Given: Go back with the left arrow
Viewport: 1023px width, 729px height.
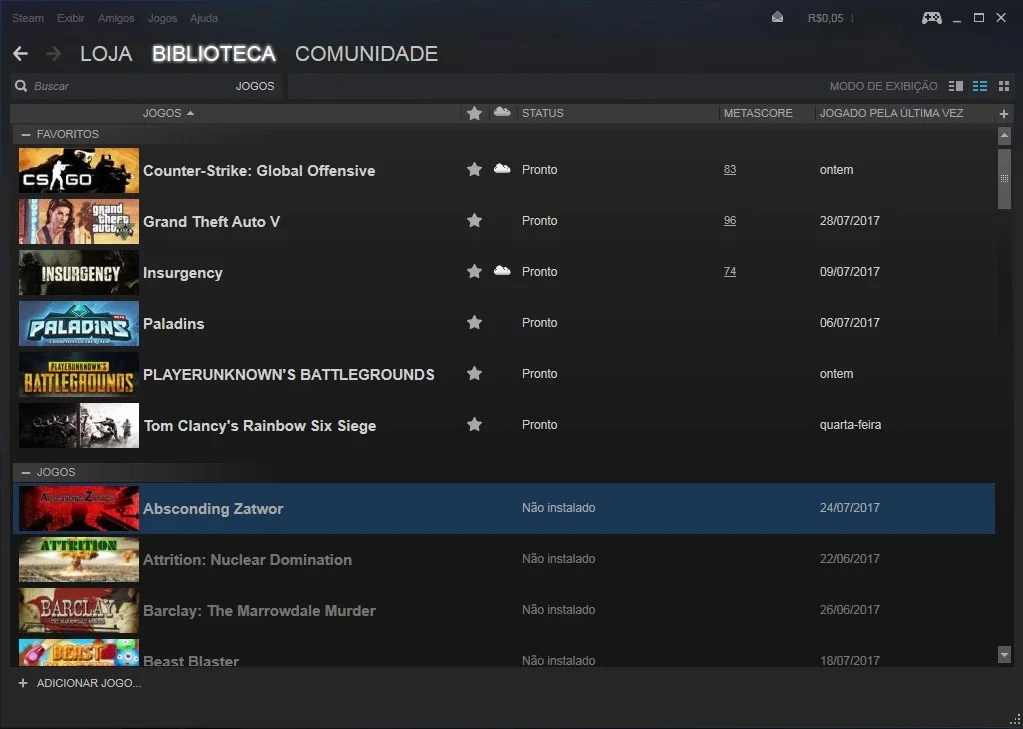Looking at the screenshot, I should [x=20, y=54].
